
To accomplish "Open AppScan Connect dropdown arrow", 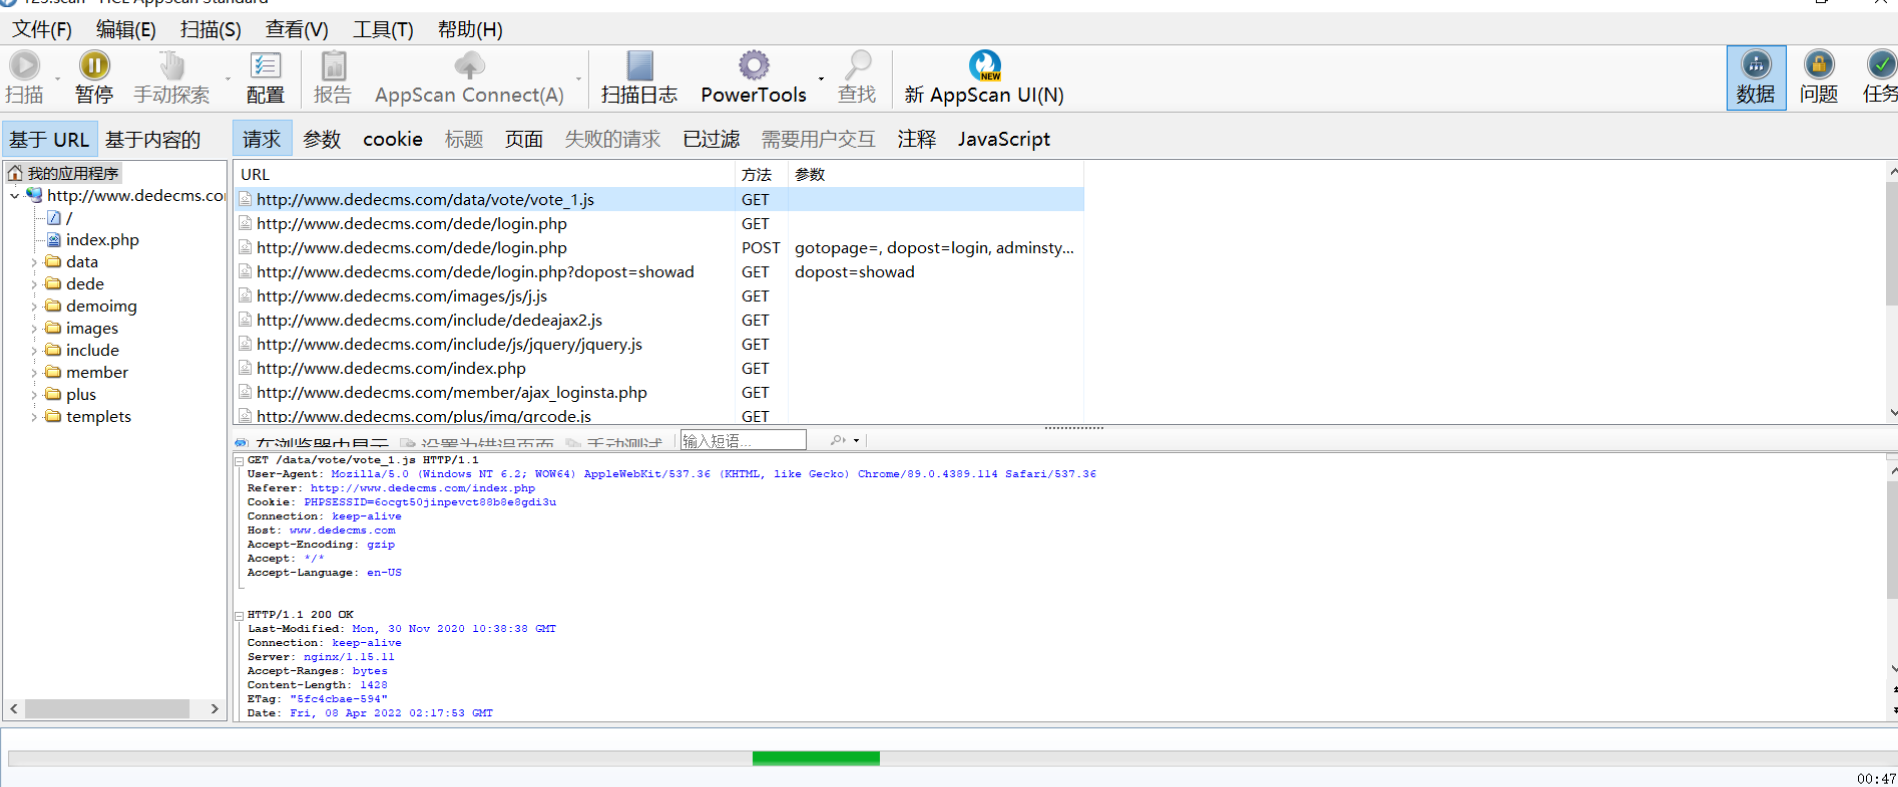I will point(578,78).
